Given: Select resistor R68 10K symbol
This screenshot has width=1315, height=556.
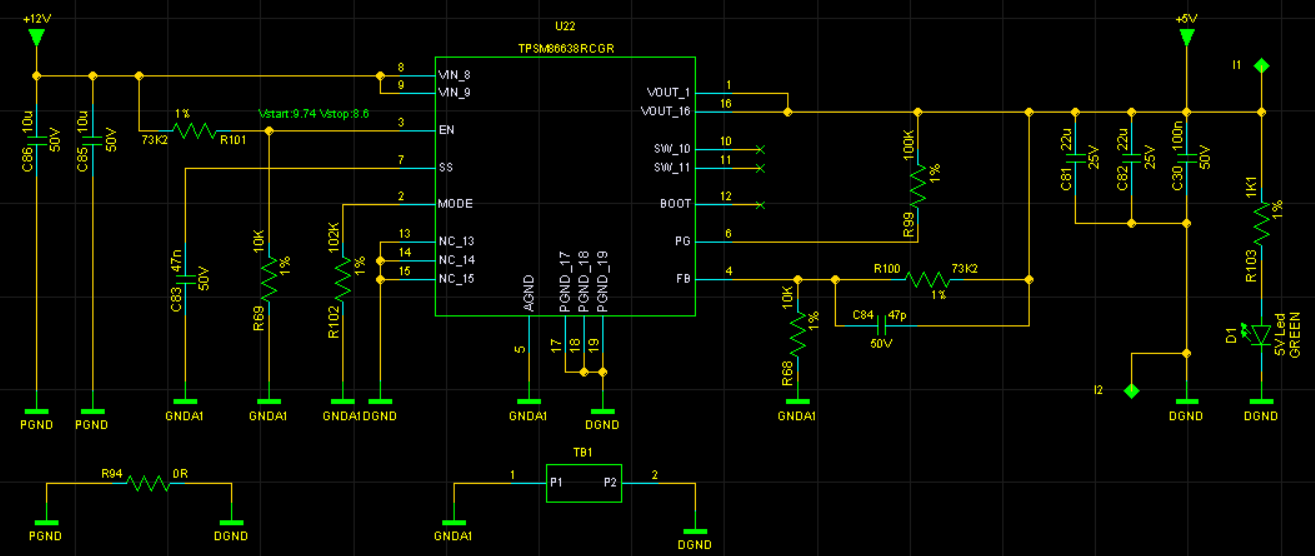Looking at the screenshot, I should 797,334.
